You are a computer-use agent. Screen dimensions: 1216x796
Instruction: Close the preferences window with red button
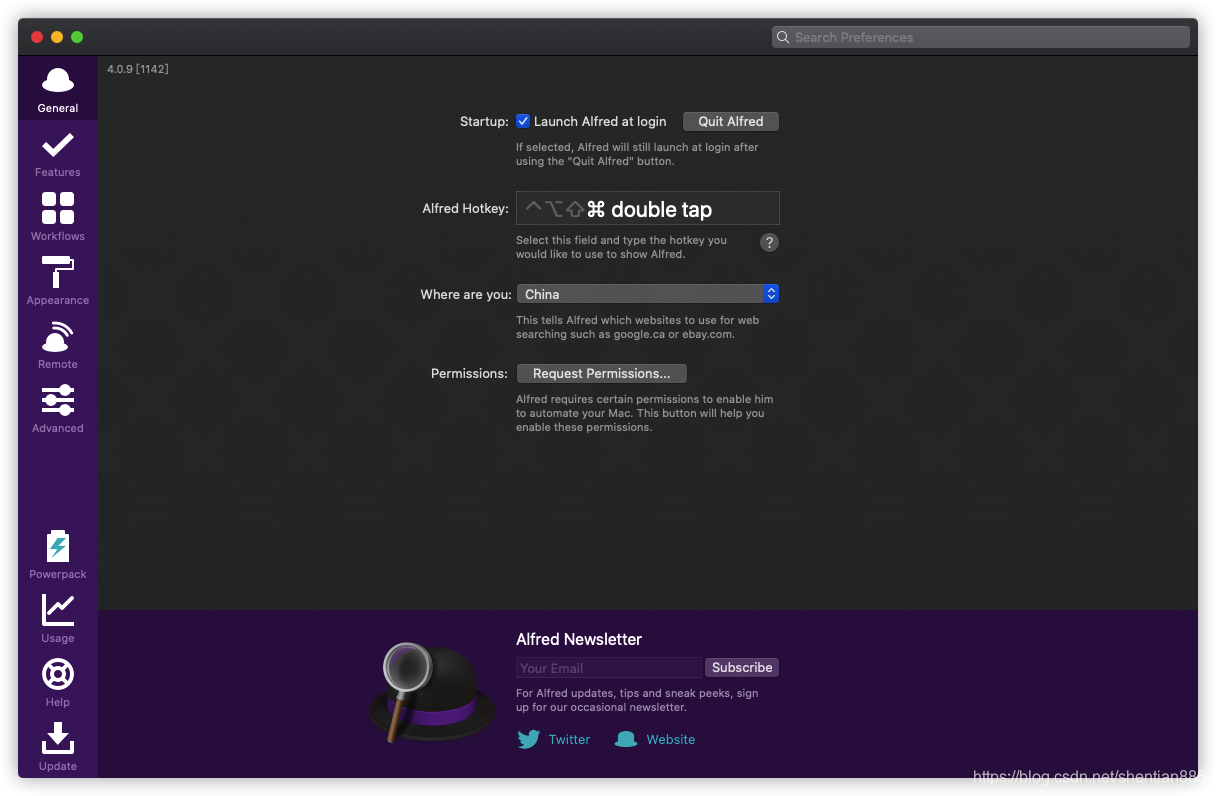(37, 37)
